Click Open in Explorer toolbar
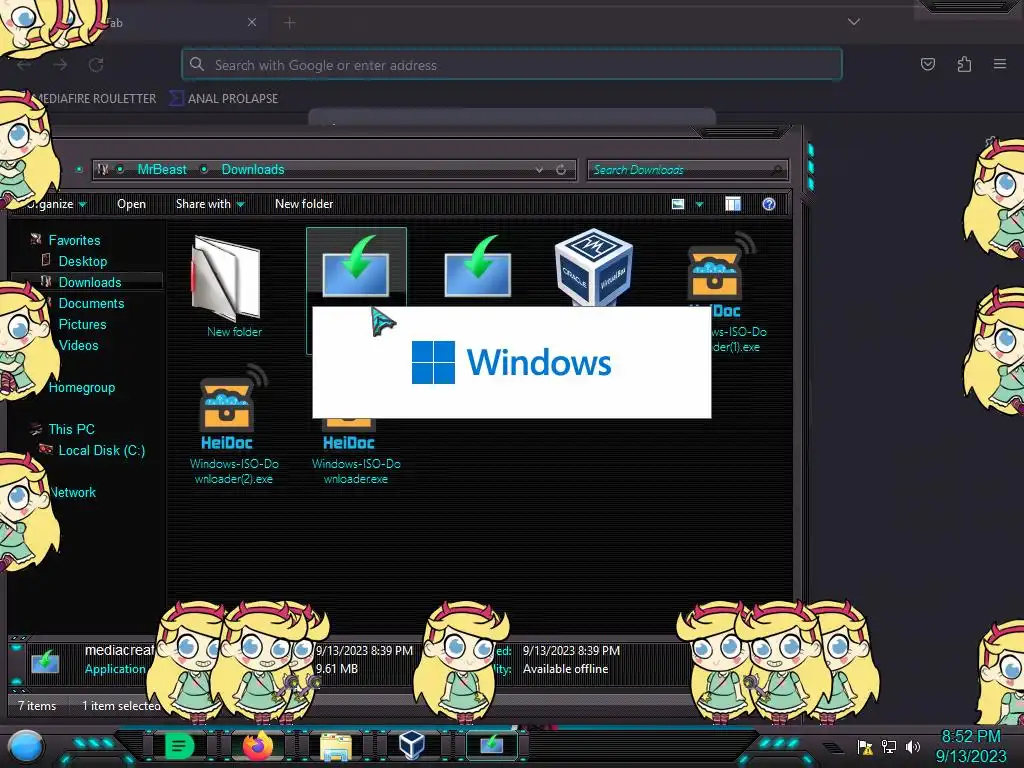This screenshot has width=1024, height=768. point(131,204)
